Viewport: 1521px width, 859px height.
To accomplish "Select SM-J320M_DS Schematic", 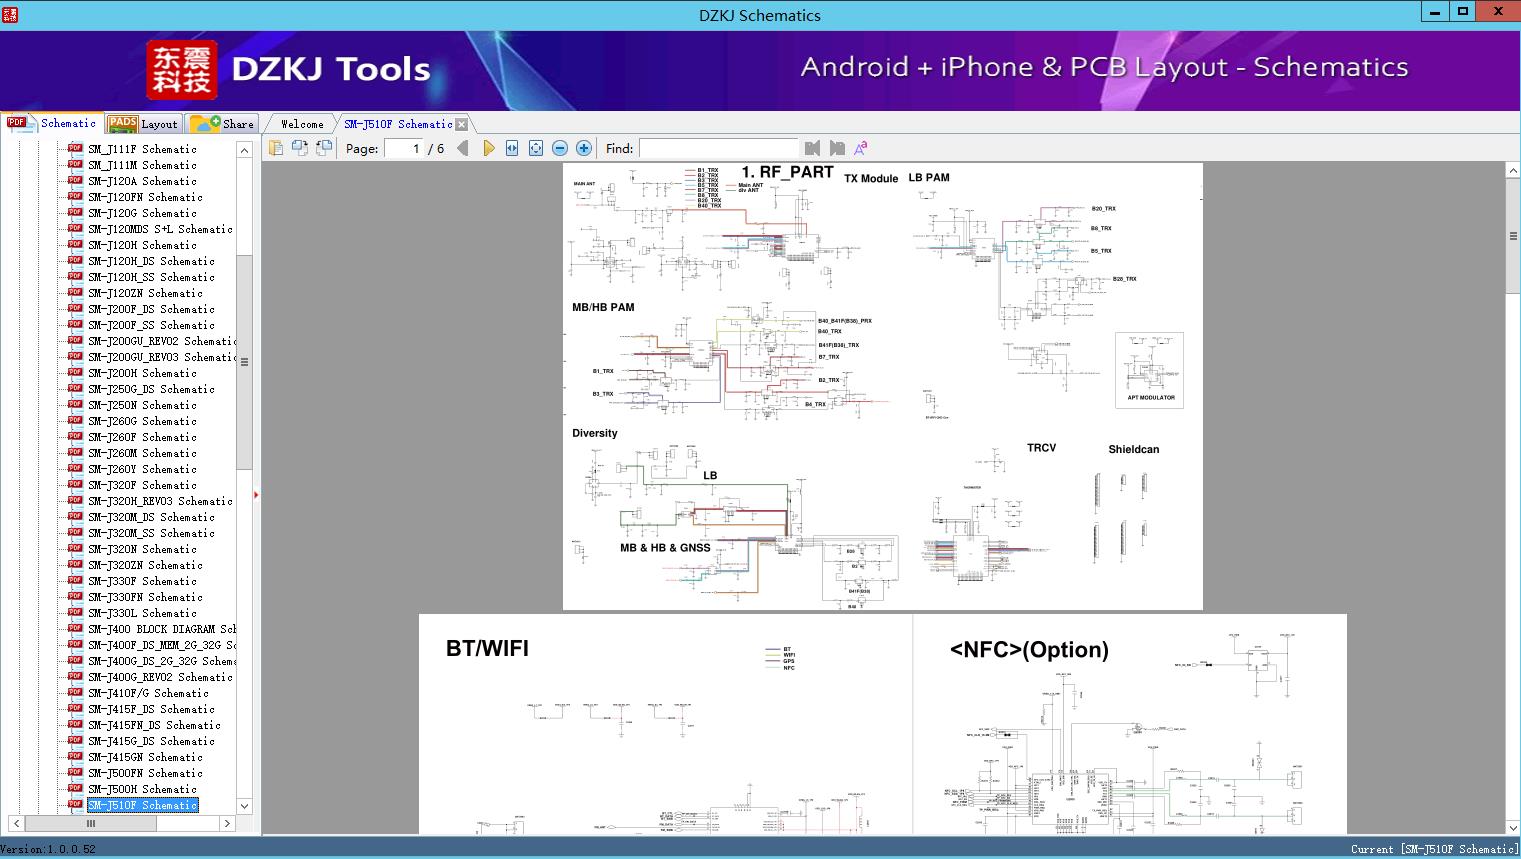I will pyautogui.click(x=151, y=517).
